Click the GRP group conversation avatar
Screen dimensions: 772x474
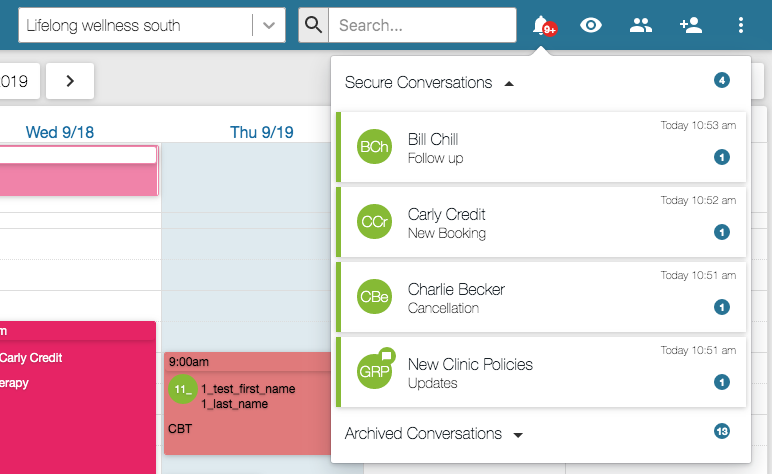(375, 370)
